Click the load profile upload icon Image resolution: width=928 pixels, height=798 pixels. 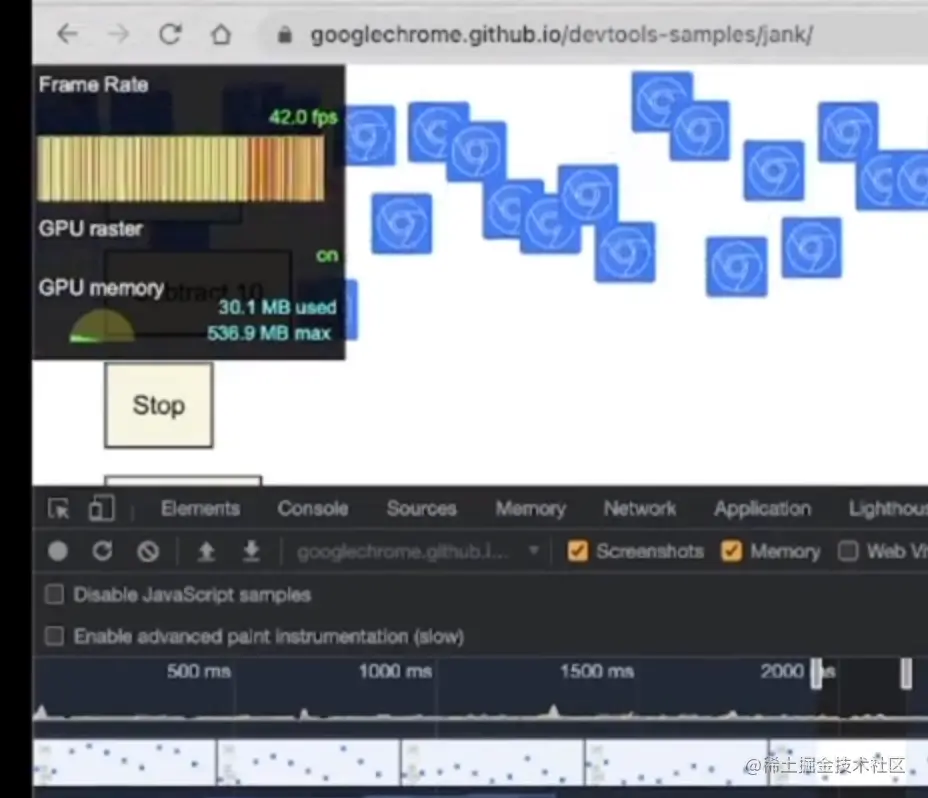pyautogui.click(x=206, y=551)
